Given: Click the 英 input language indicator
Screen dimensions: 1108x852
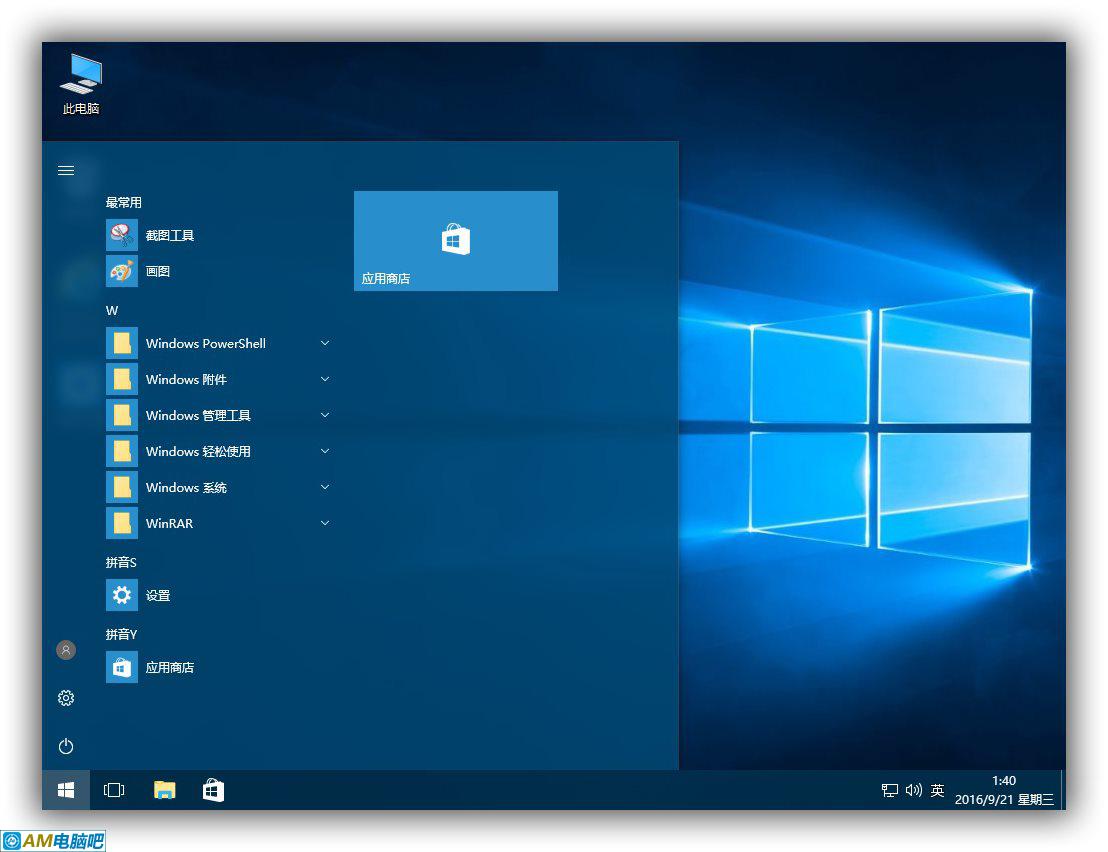Looking at the screenshot, I should tap(938, 791).
